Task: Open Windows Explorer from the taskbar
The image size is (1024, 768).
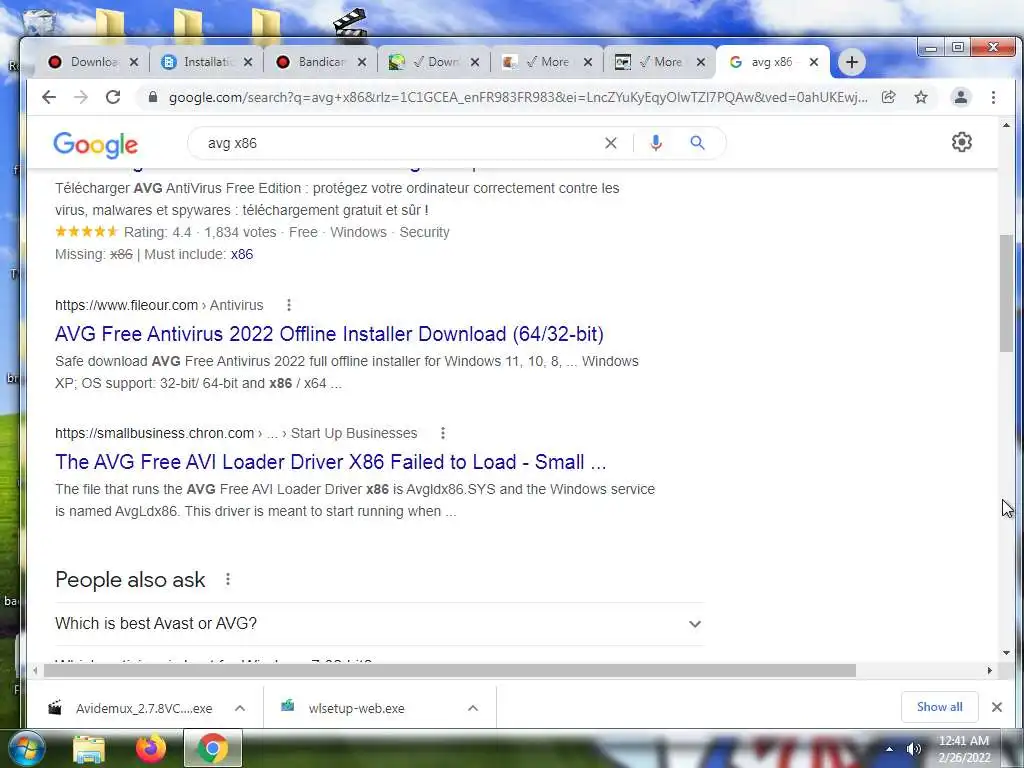Action: [x=89, y=748]
